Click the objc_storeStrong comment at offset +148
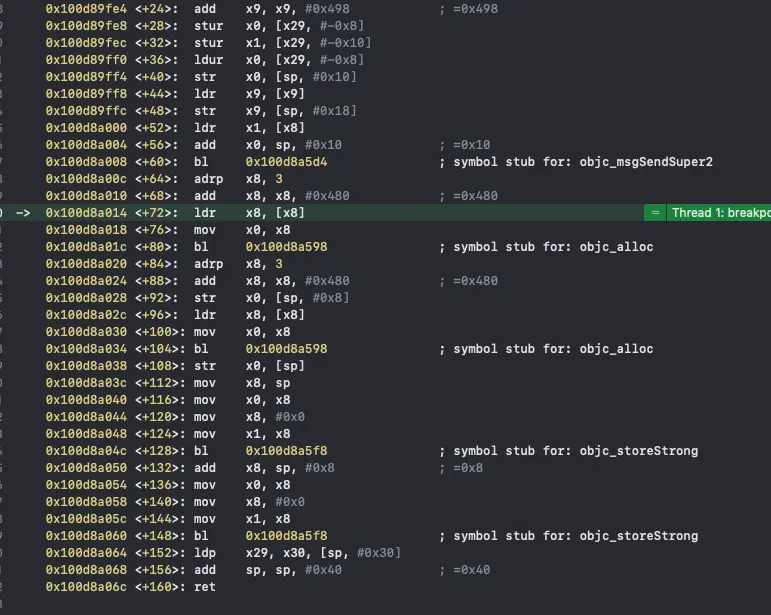771x615 pixels. coord(568,536)
